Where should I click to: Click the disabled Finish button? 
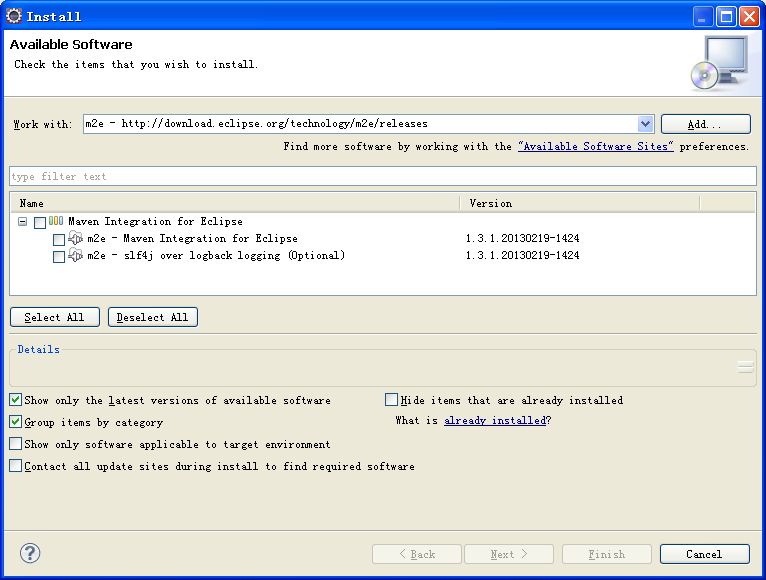(607, 554)
